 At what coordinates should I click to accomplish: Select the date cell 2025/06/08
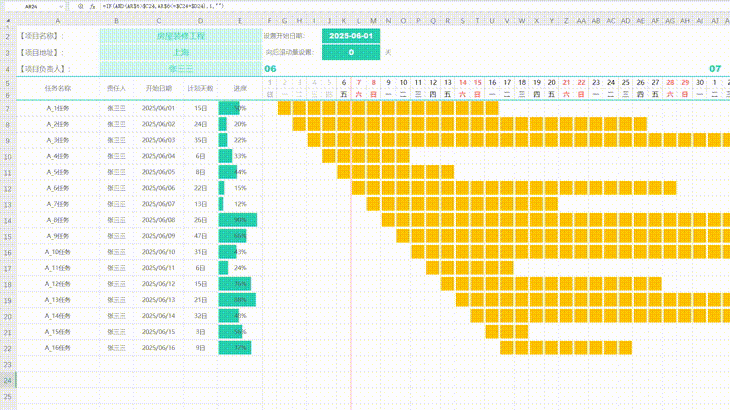[x=159, y=220]
